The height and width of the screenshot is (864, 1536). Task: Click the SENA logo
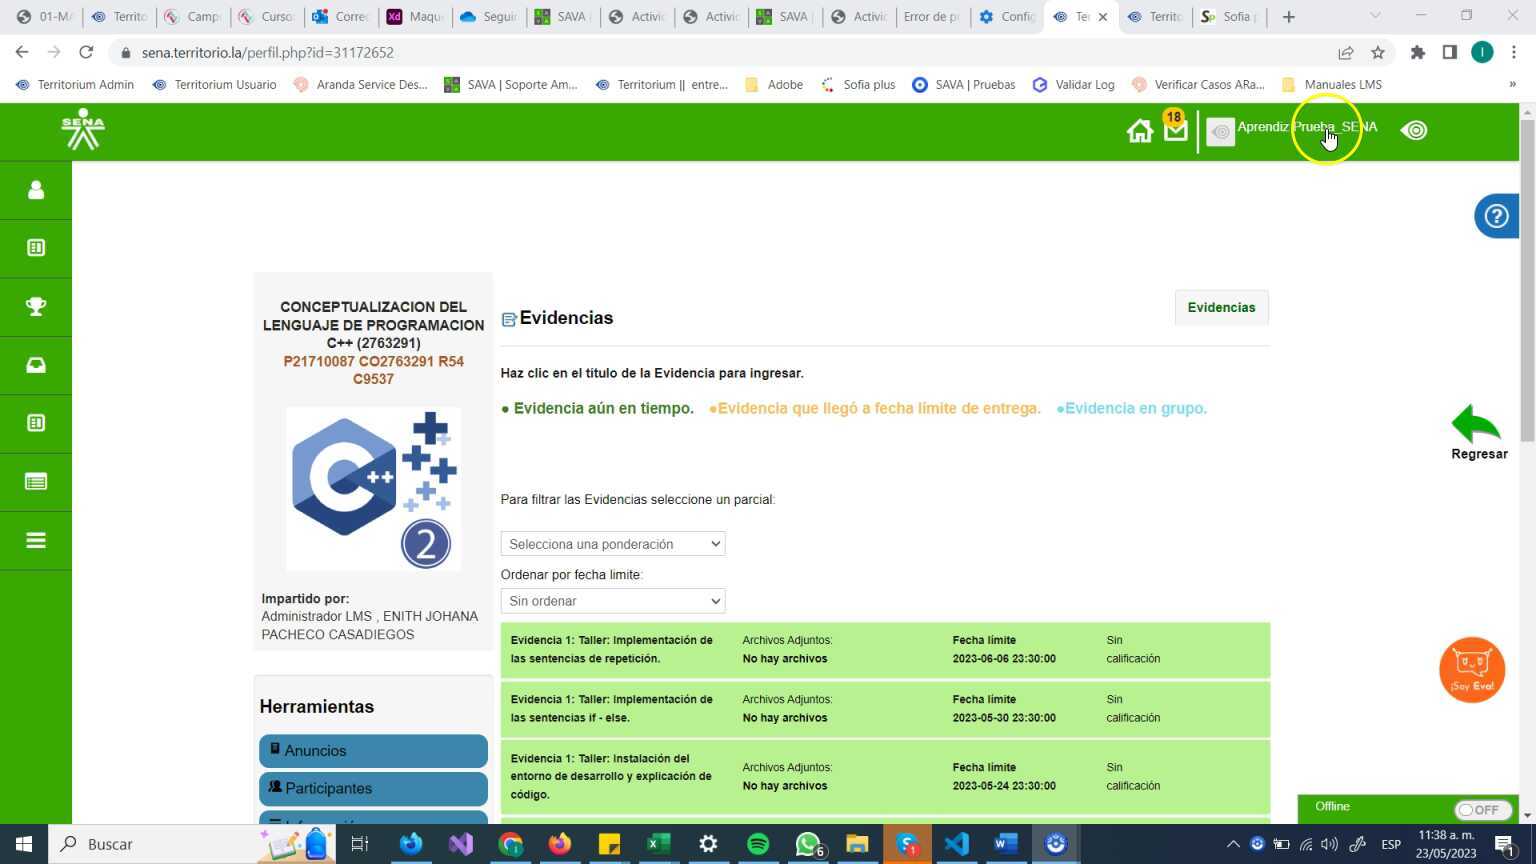(x=83, y=130)
